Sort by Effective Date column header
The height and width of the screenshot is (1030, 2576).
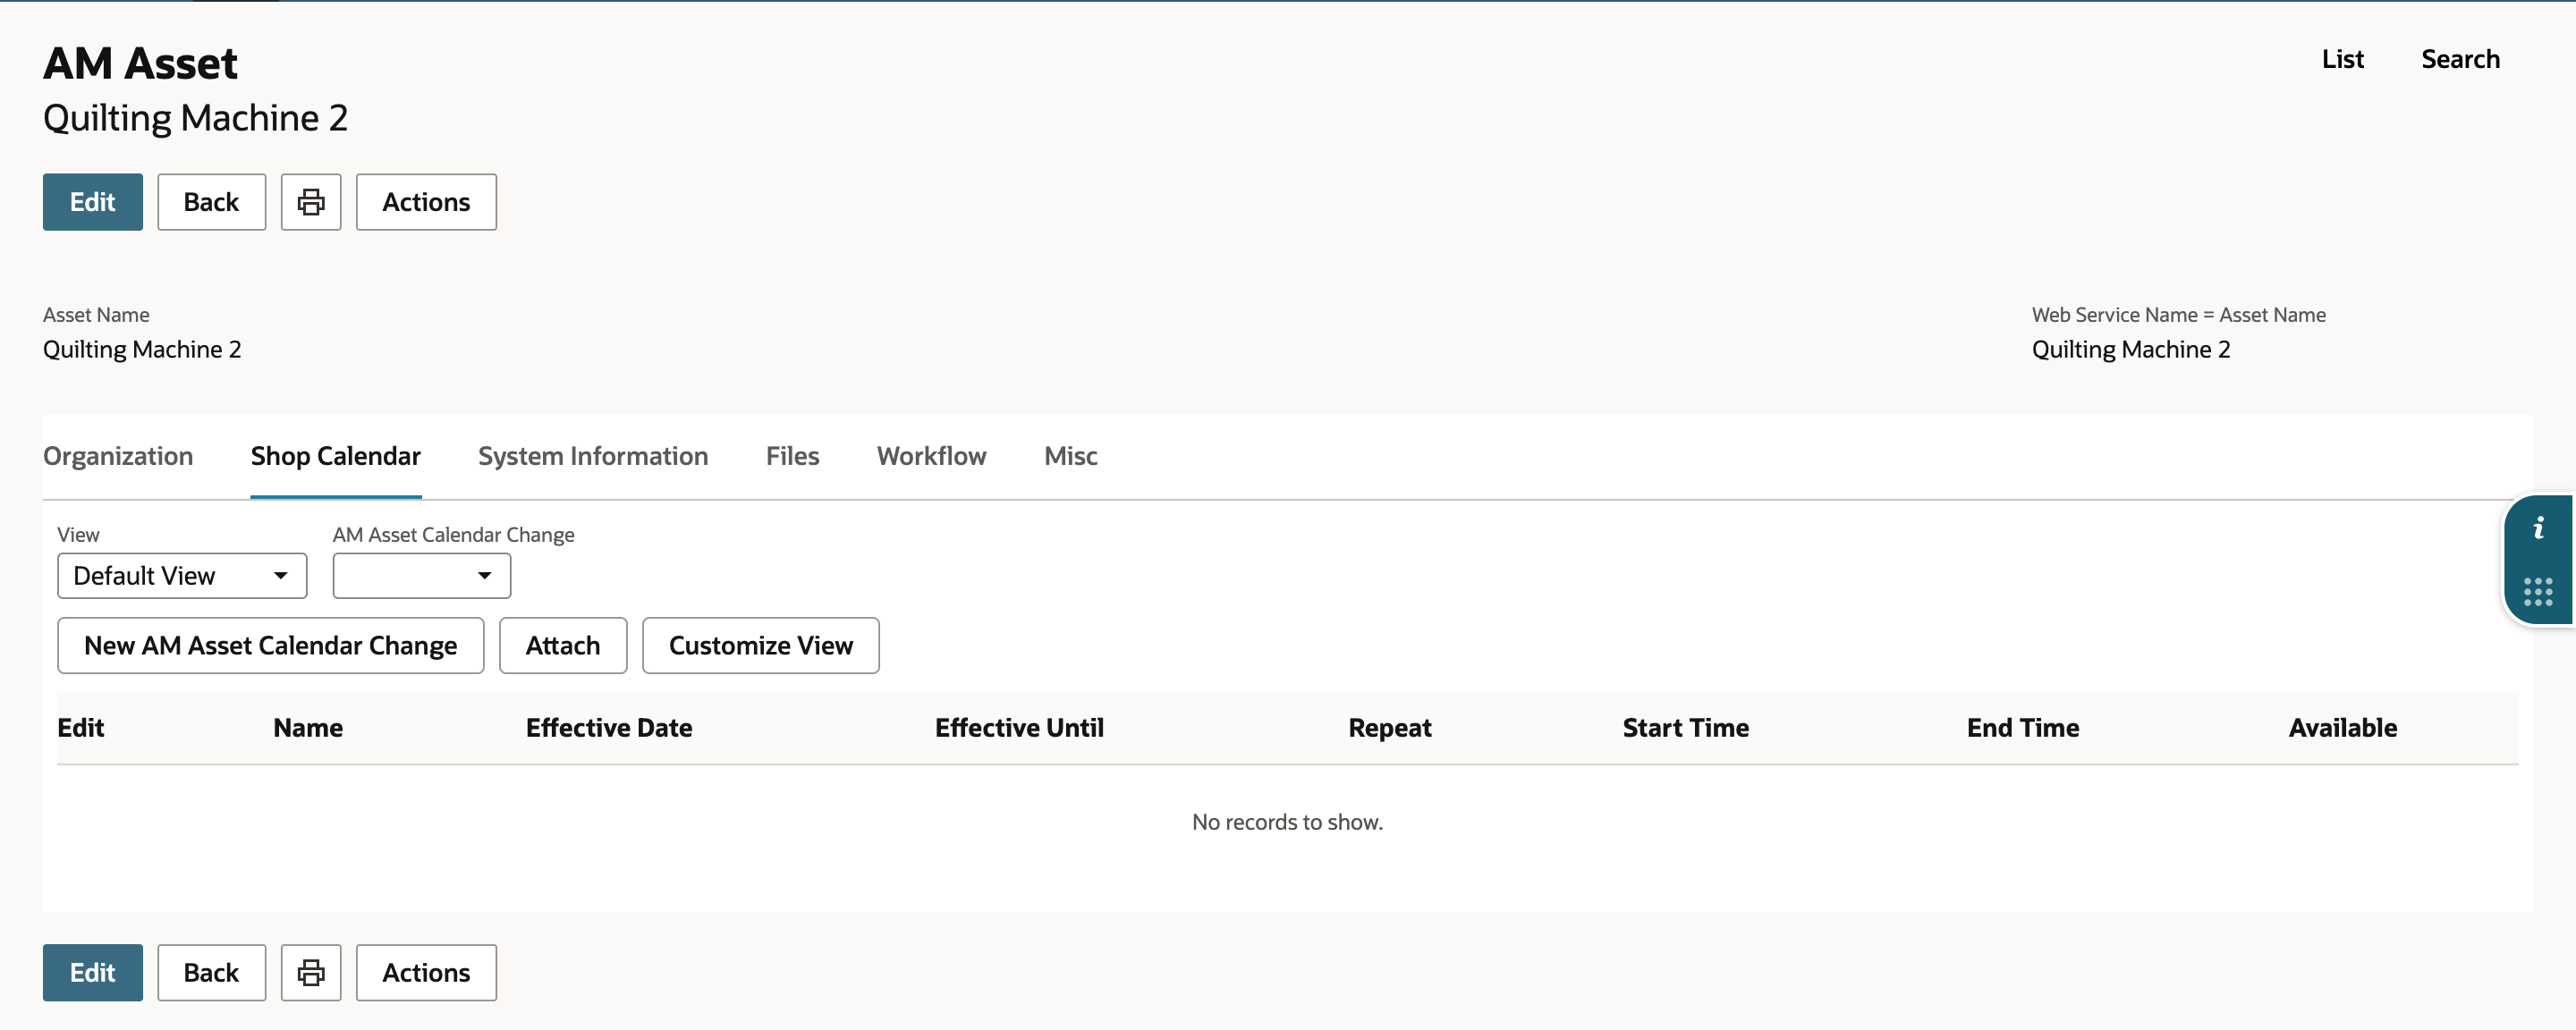pos(609,728)
